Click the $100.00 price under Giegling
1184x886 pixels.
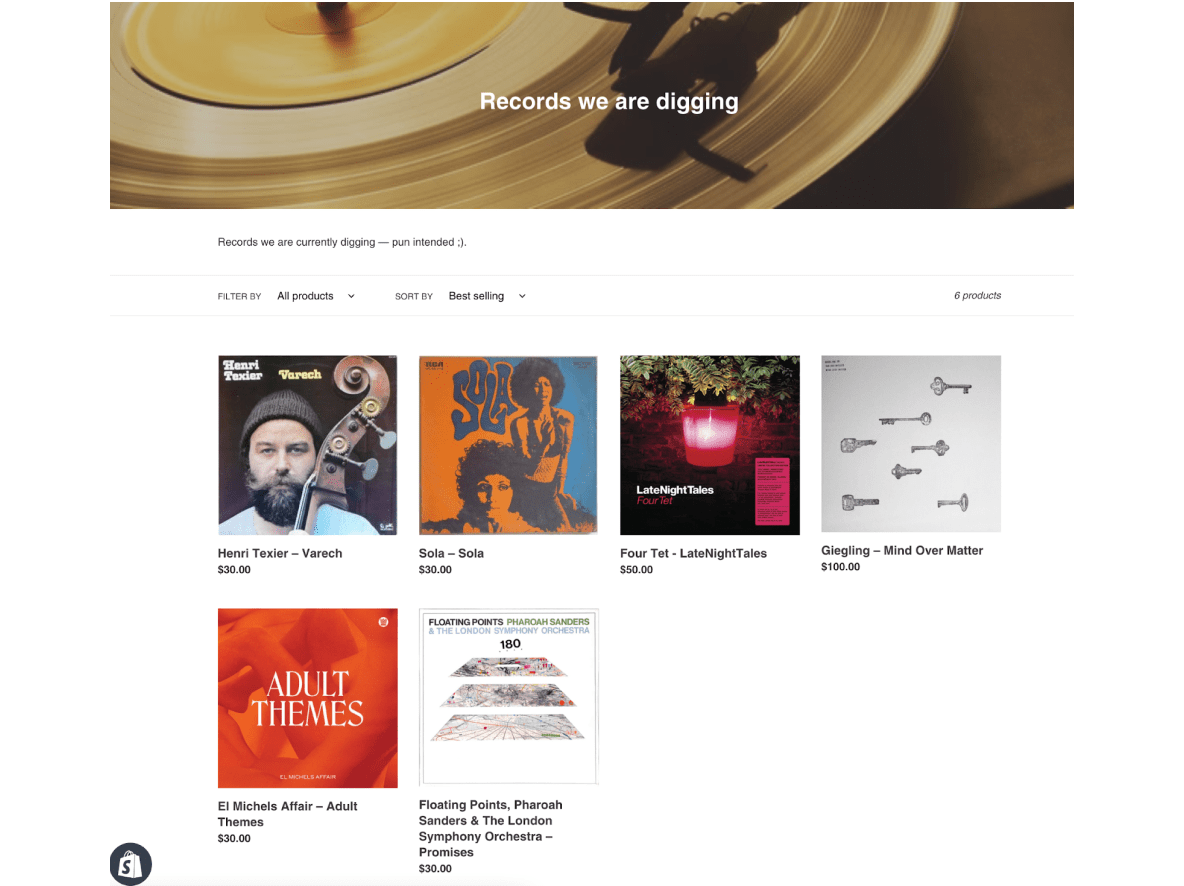click(840, 566)
